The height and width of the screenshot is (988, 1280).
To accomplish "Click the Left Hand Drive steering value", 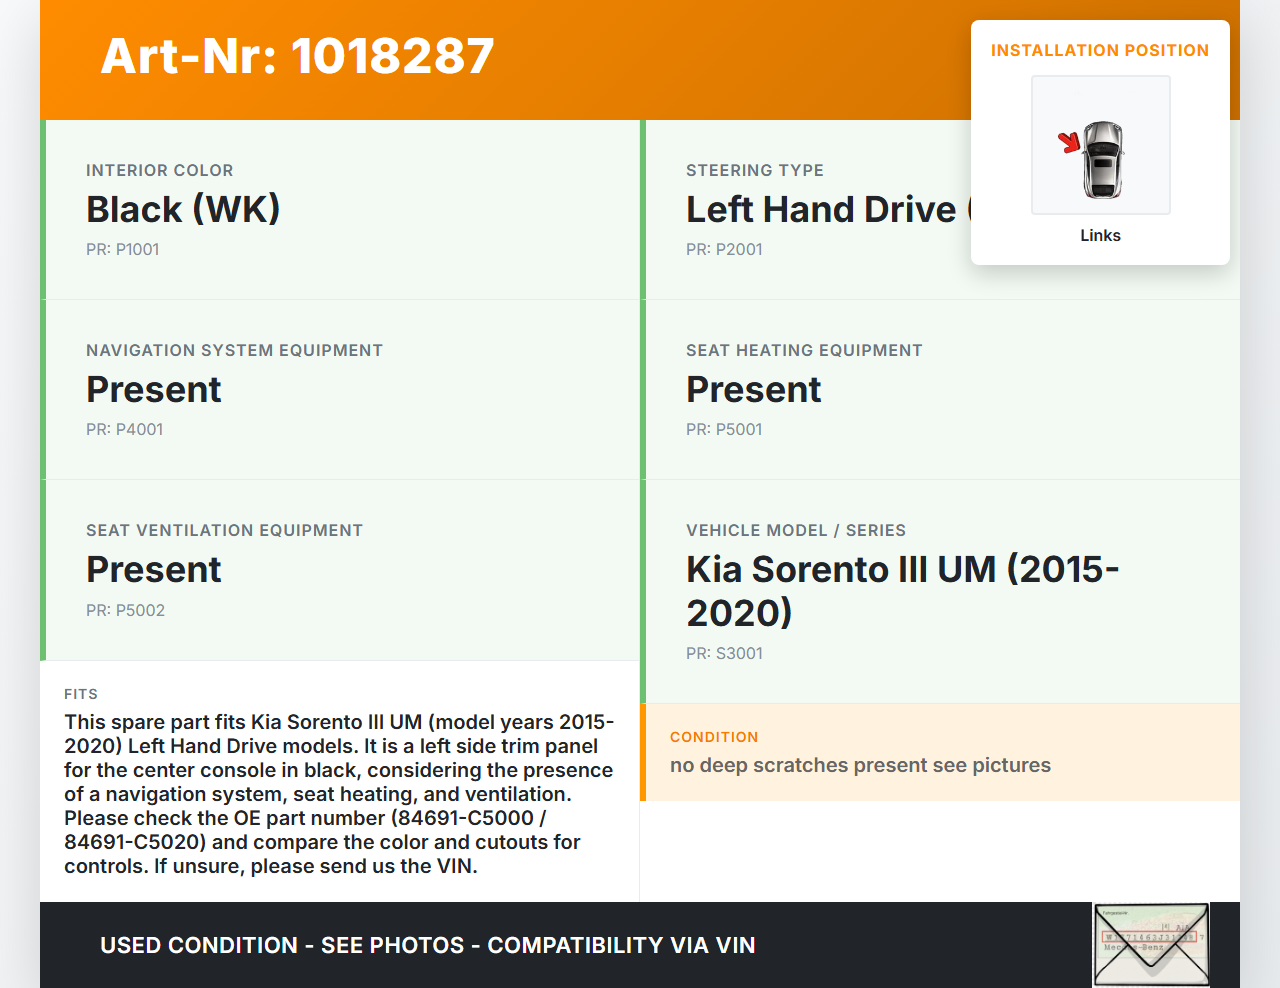I will point(821,209).
